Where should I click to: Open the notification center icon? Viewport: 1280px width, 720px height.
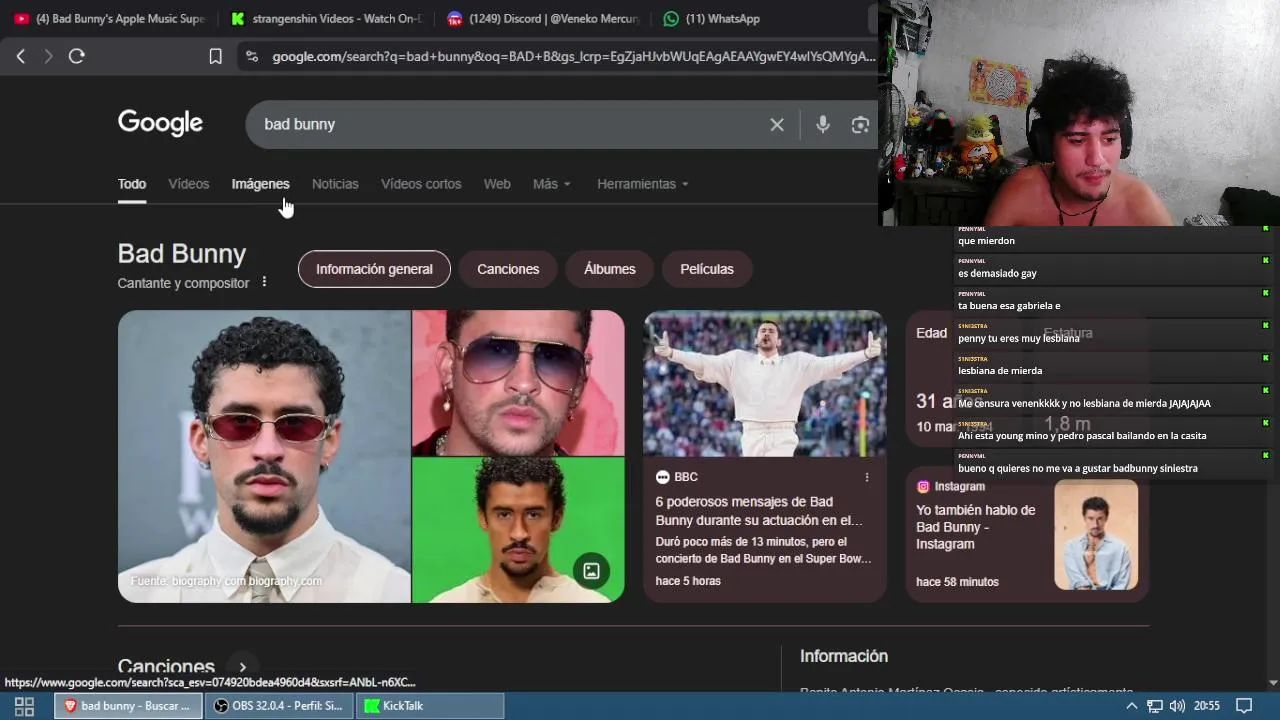click(1244, 706)
